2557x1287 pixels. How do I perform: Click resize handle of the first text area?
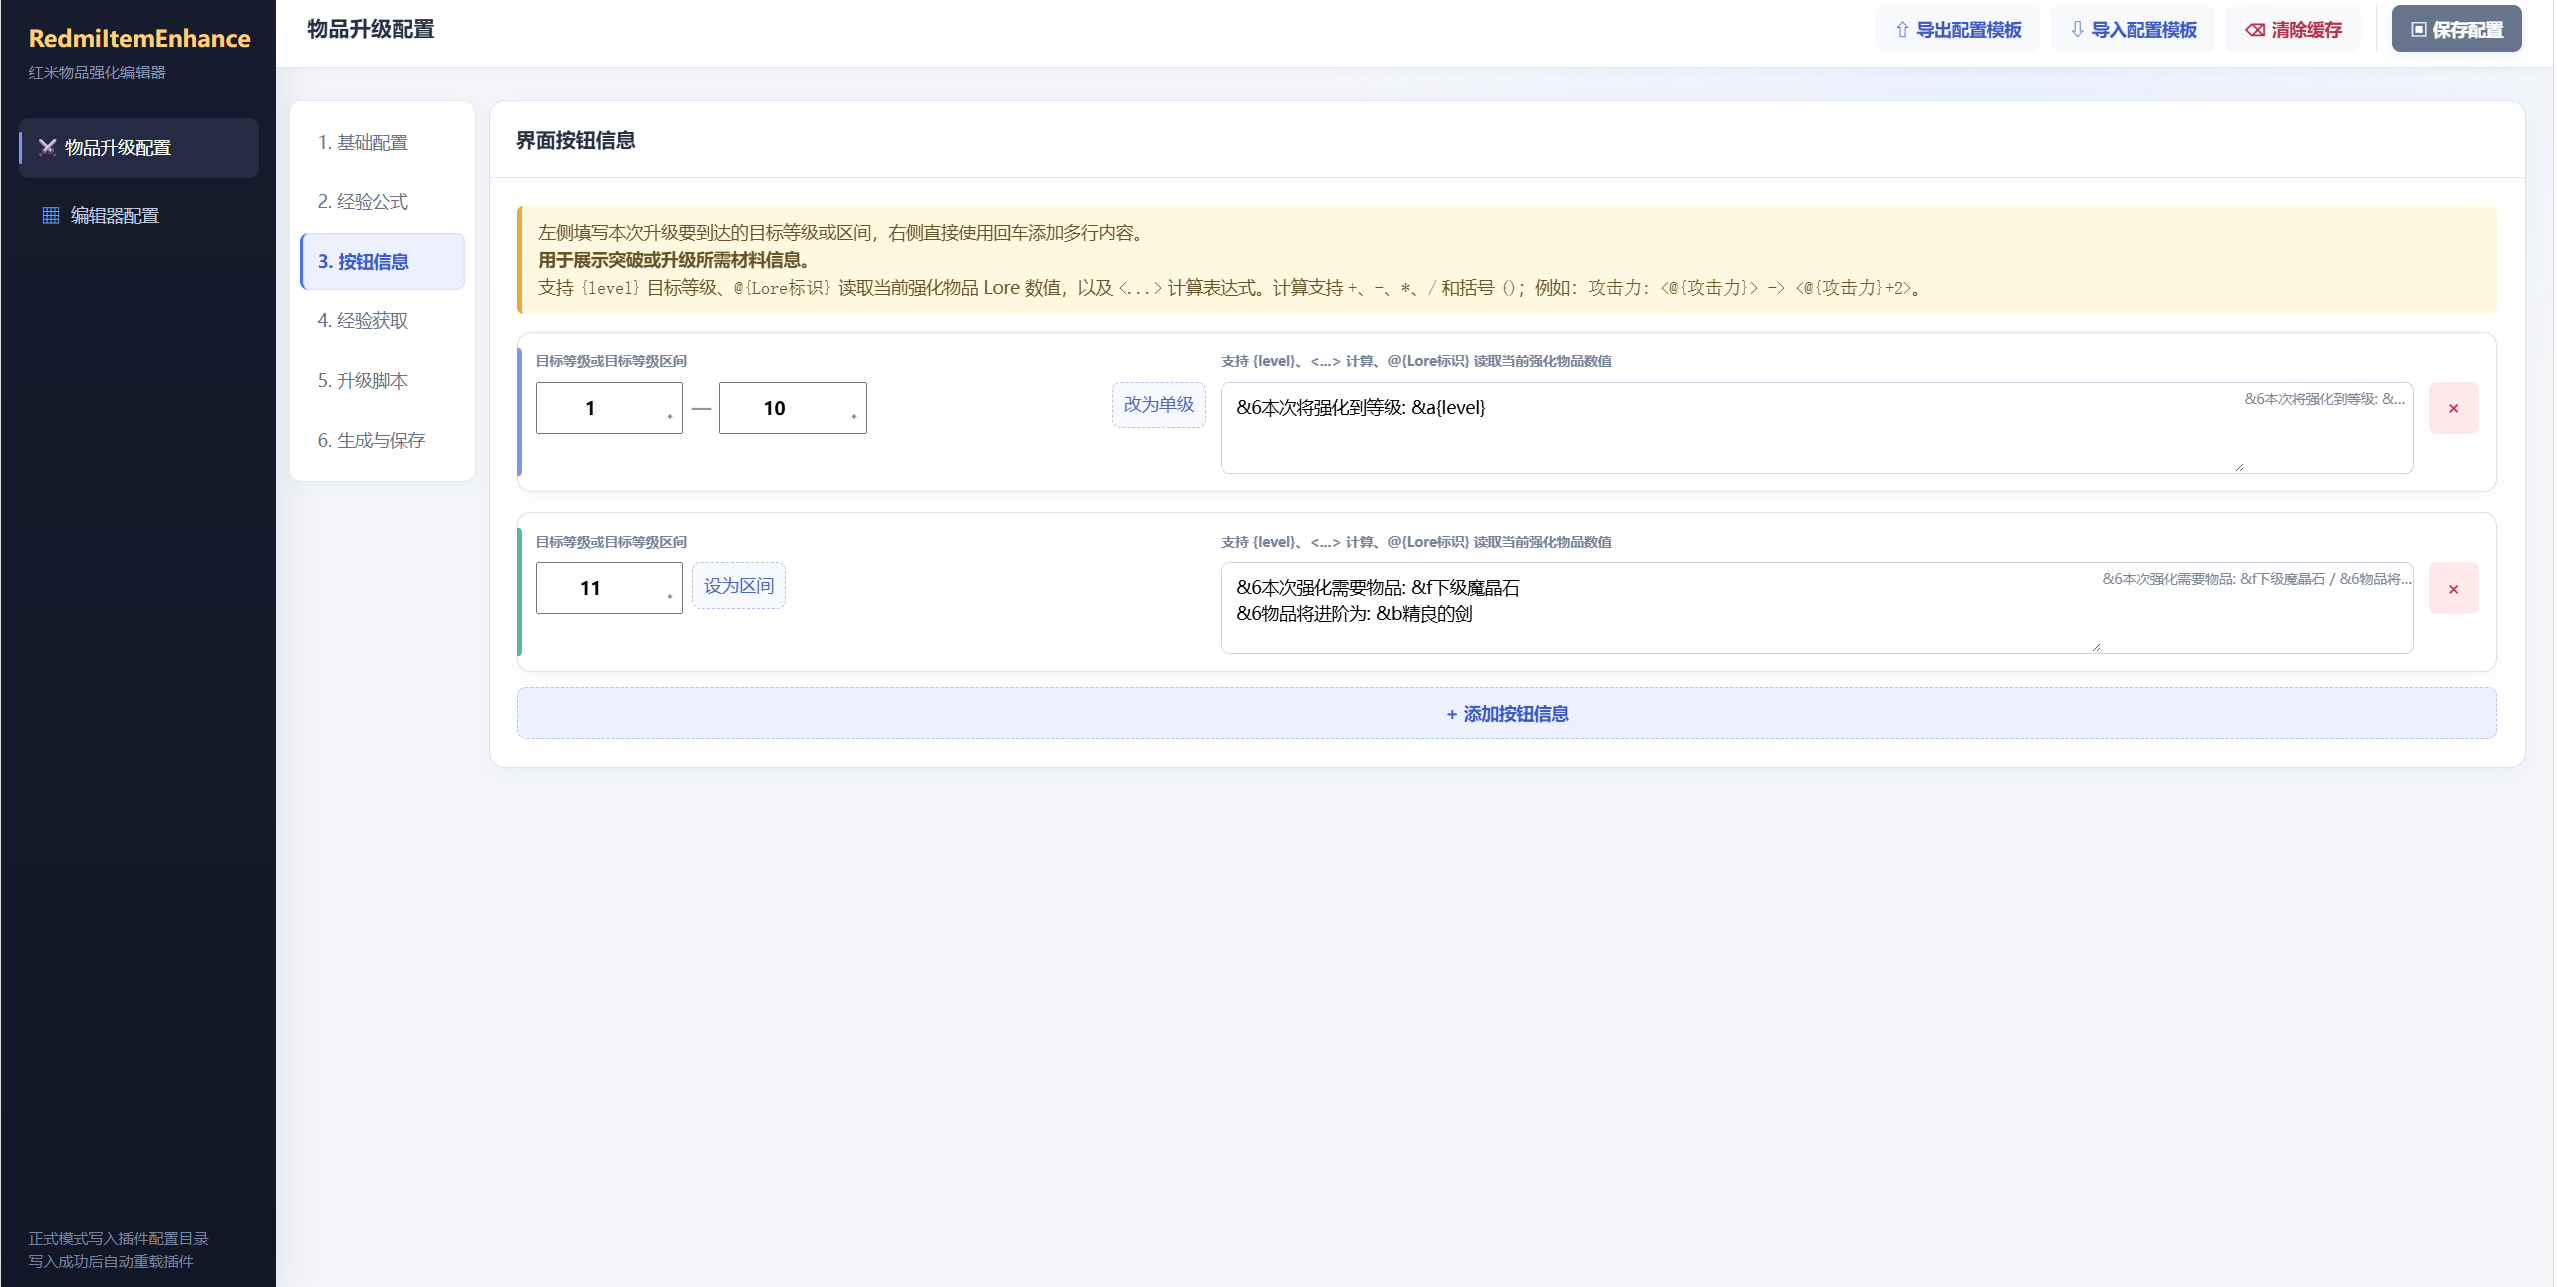[x=2240, y=466]
